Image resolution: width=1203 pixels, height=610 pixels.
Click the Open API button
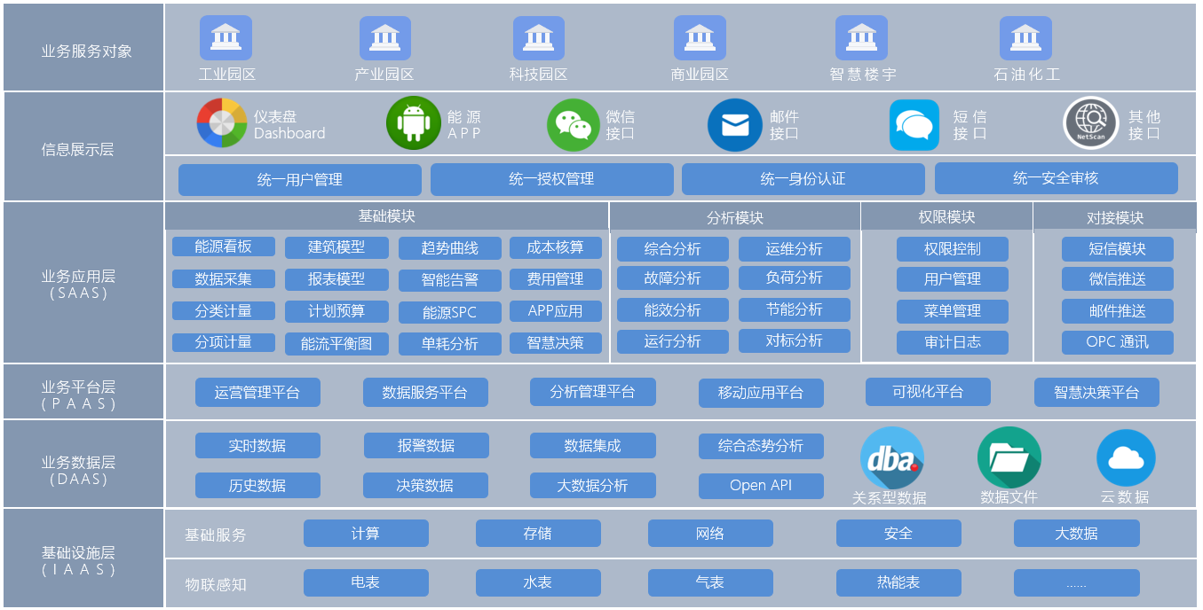tap(761, 485)
